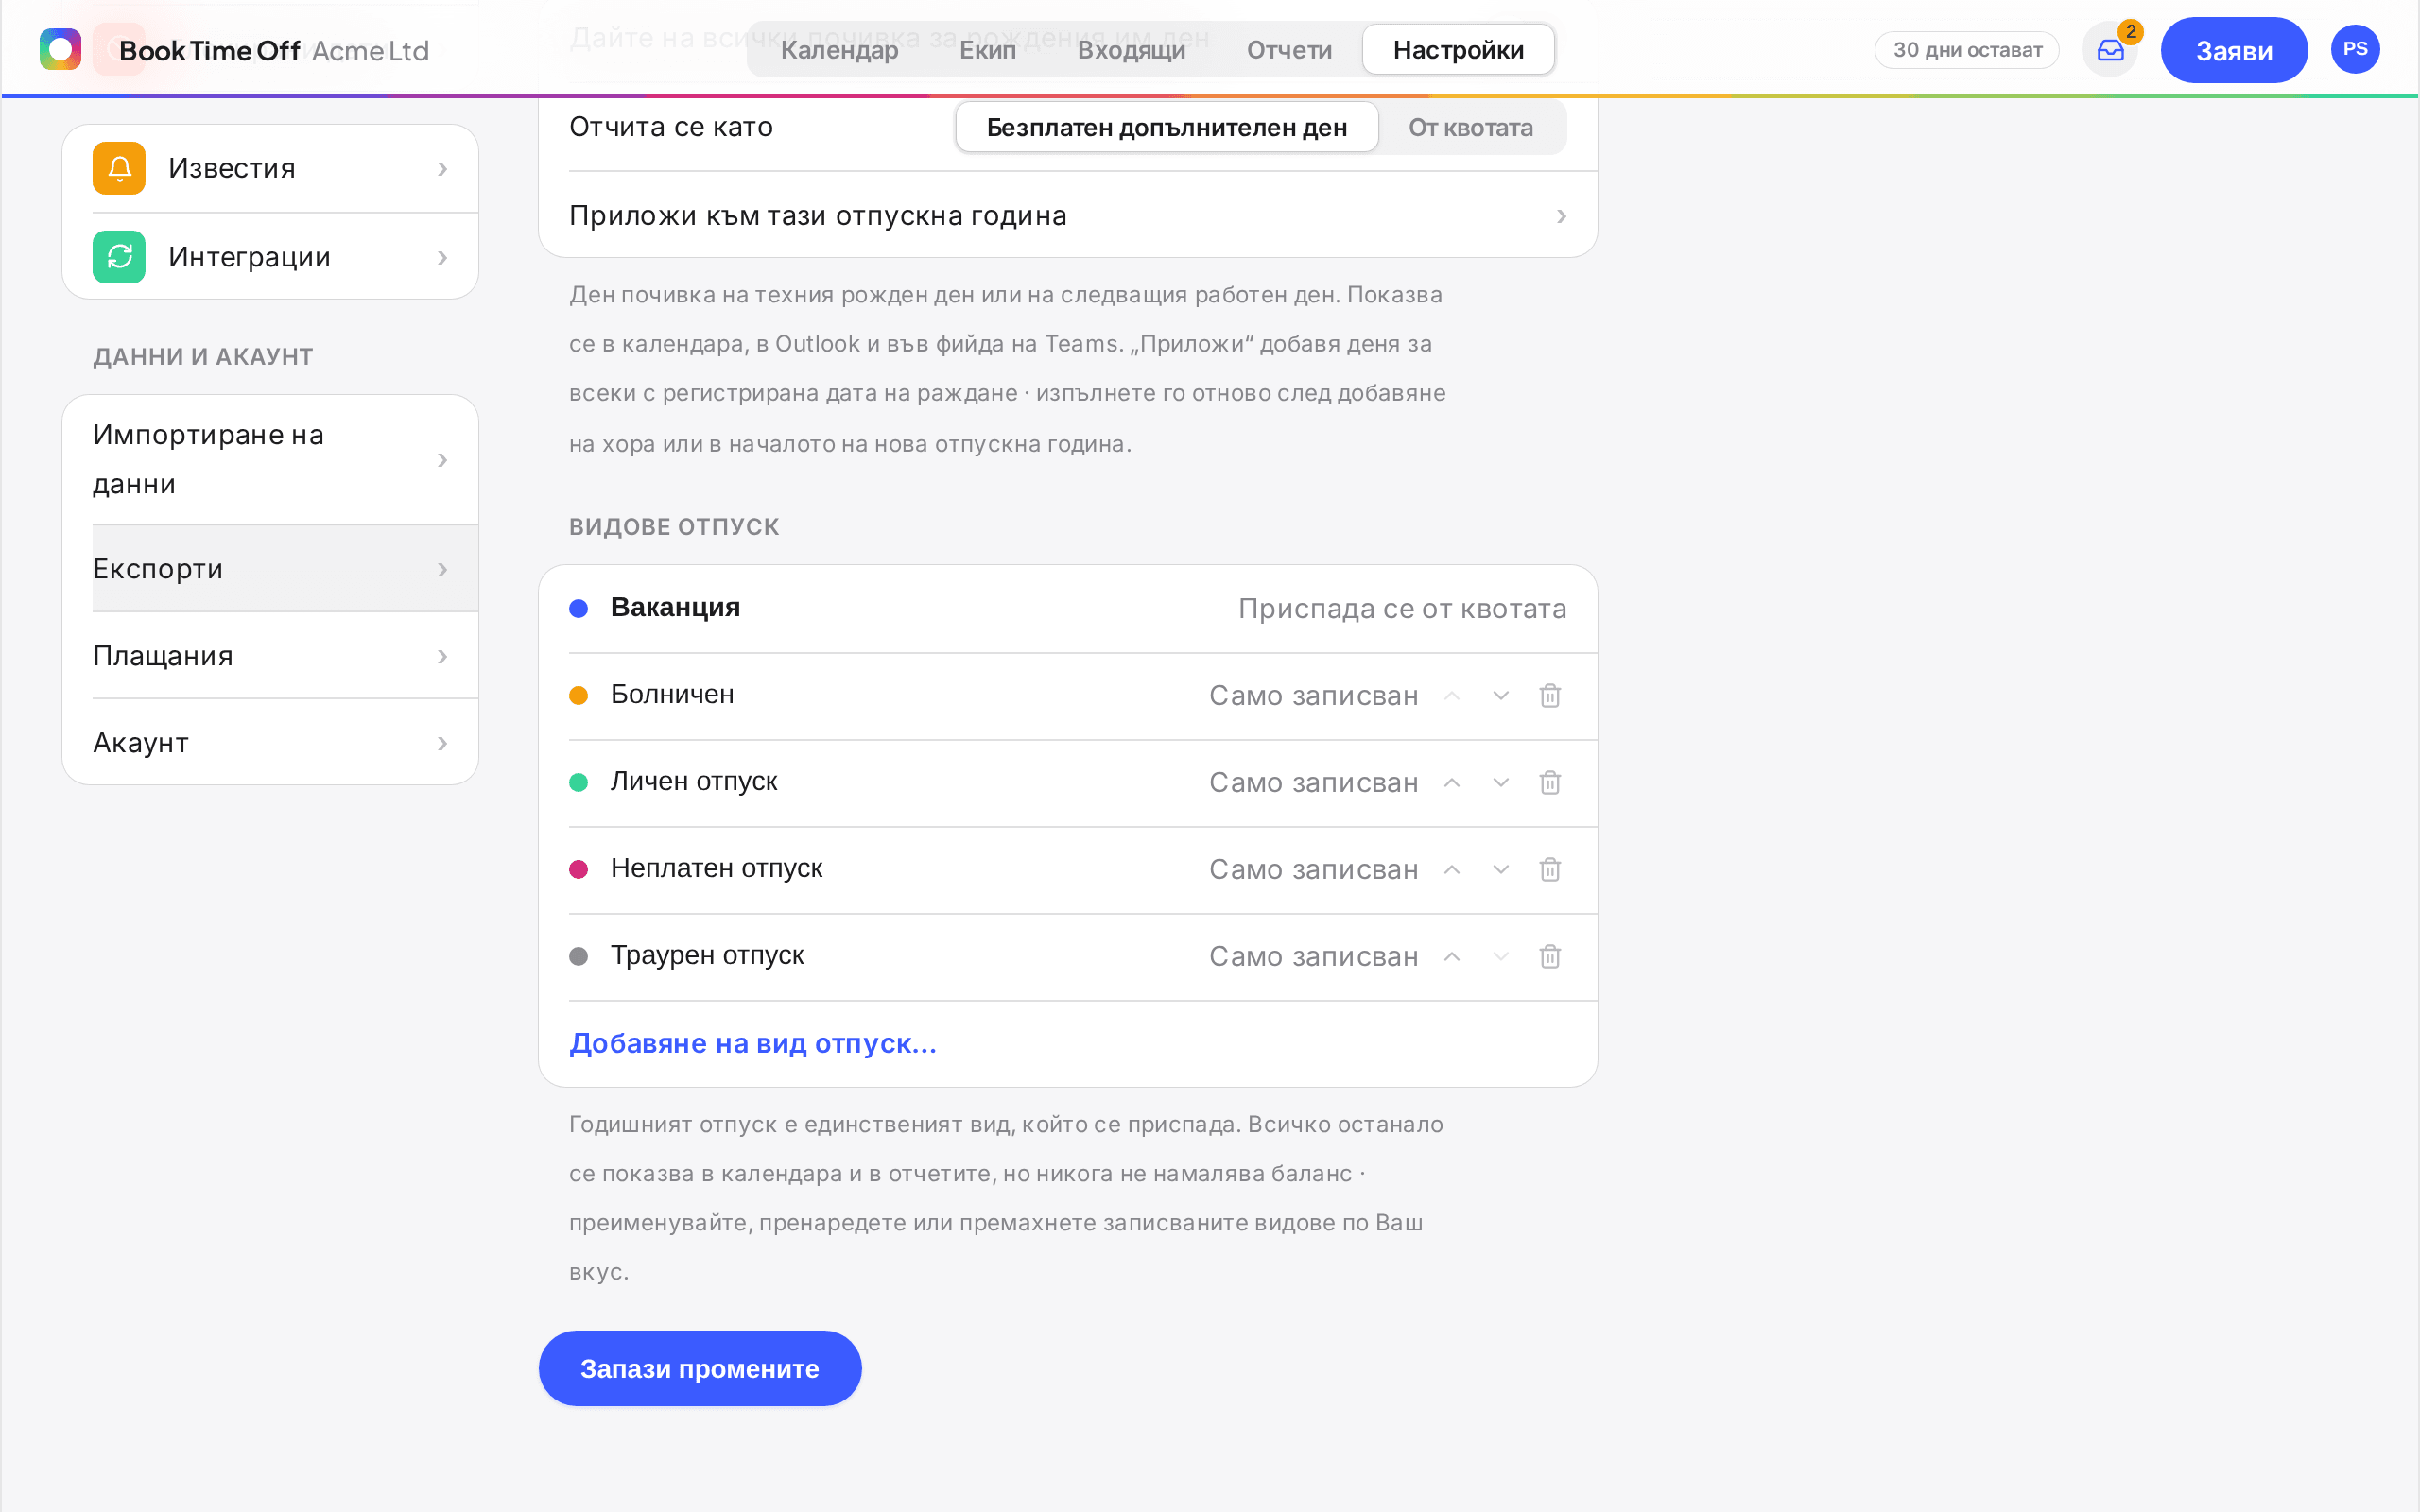Move Болничен down in the list
The width and height of the screenshot is (2420, 1512).
[x=1501, y=695]
